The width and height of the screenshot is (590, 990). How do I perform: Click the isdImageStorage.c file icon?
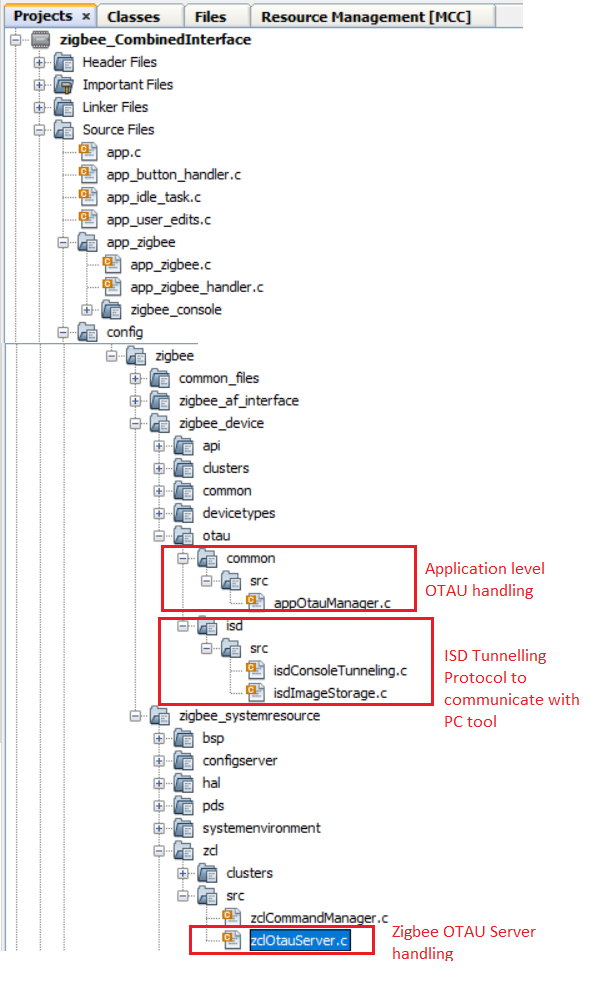point(255,692)
